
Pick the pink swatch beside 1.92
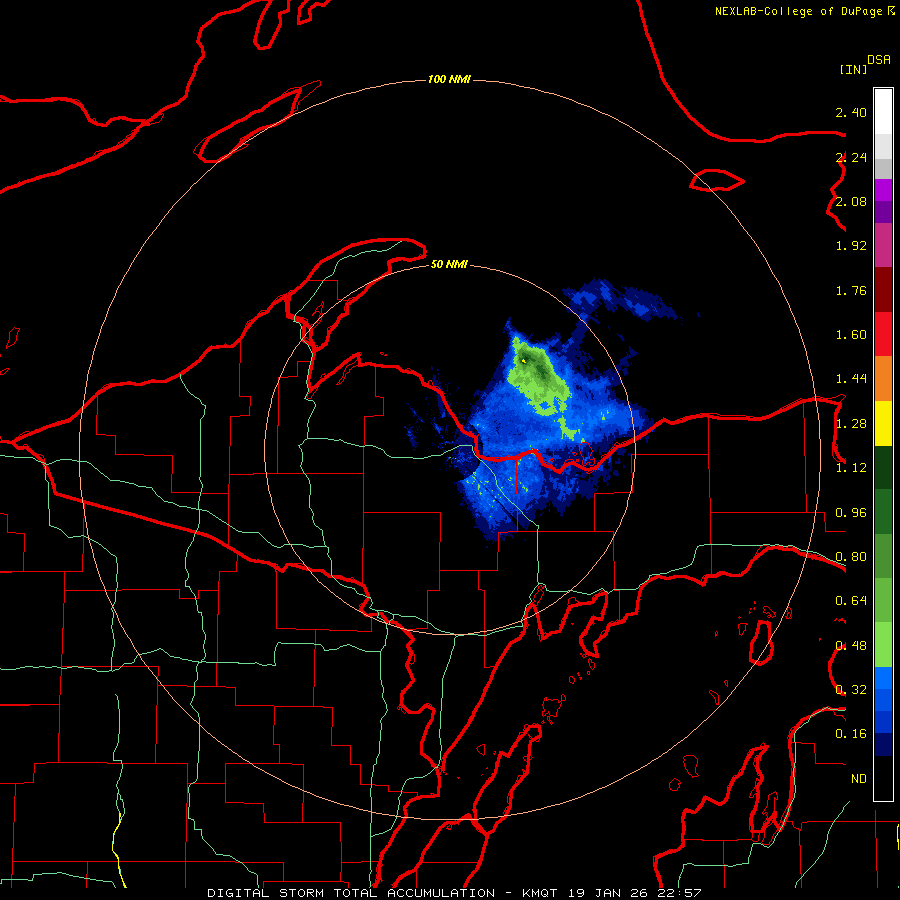pyautogui.click(x=883, y=245)
